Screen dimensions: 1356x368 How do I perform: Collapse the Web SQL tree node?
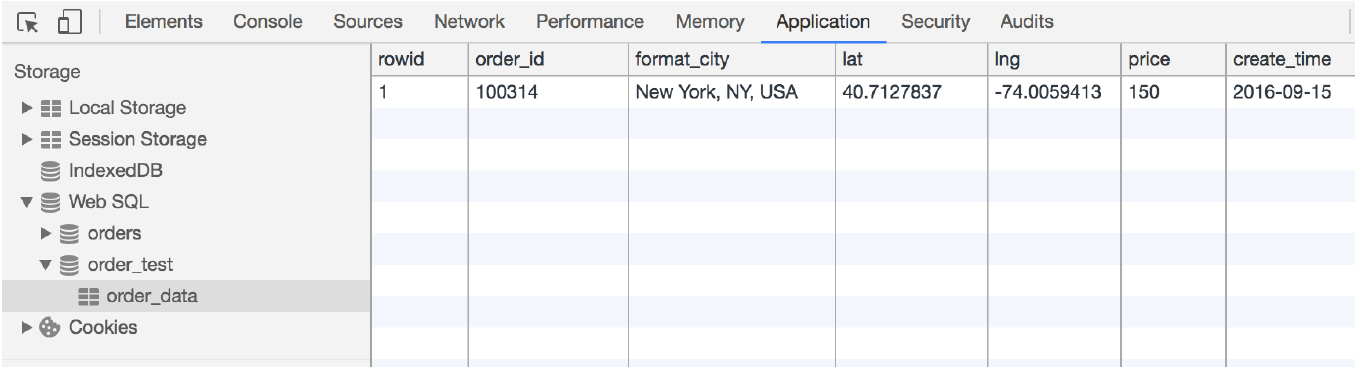[27, 202]
